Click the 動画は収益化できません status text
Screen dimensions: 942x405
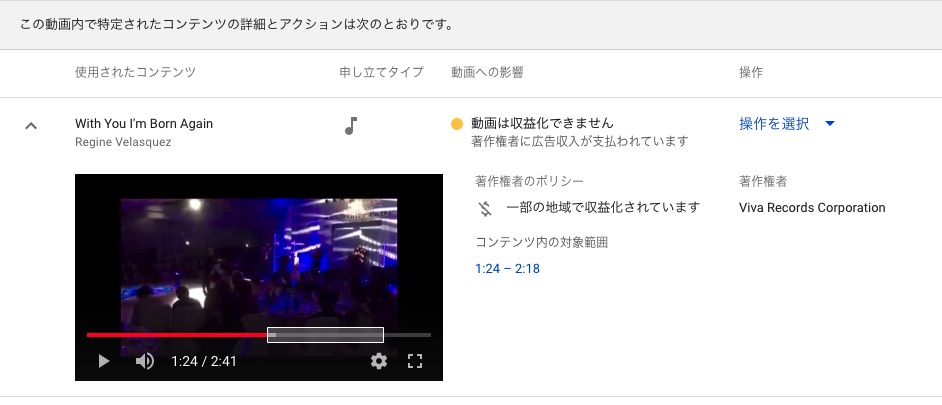(x=542, y=123)
